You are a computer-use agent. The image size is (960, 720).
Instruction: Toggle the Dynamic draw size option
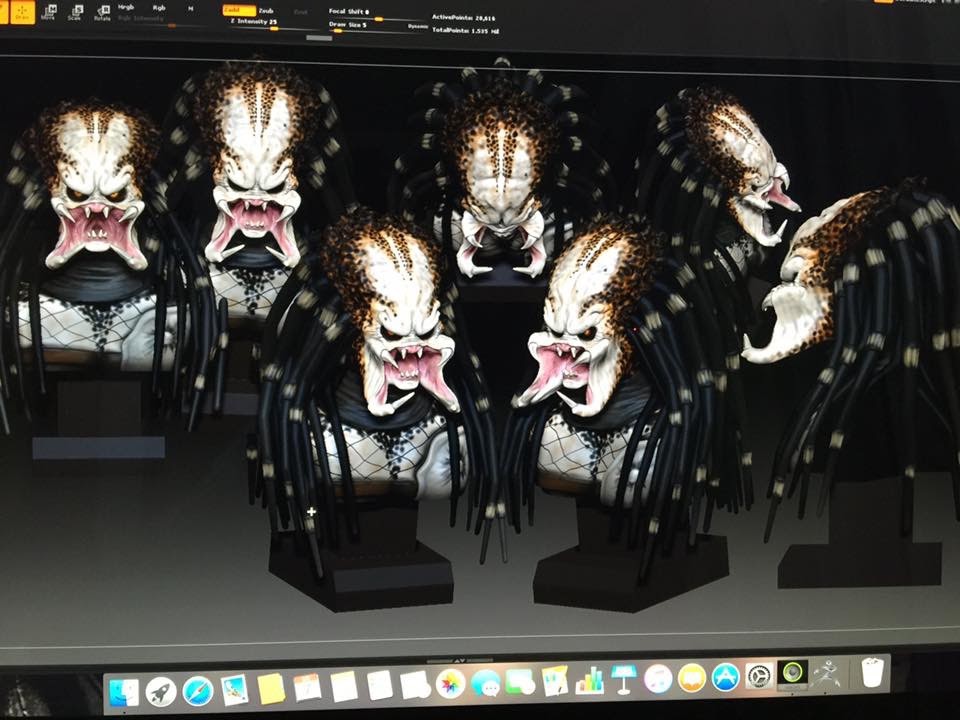(418, 26)
